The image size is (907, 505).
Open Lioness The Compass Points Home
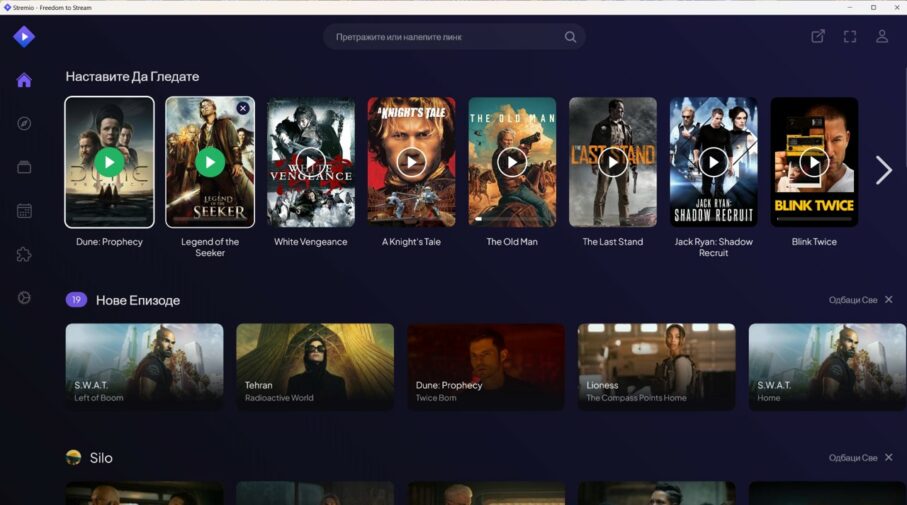coord(657,367)
